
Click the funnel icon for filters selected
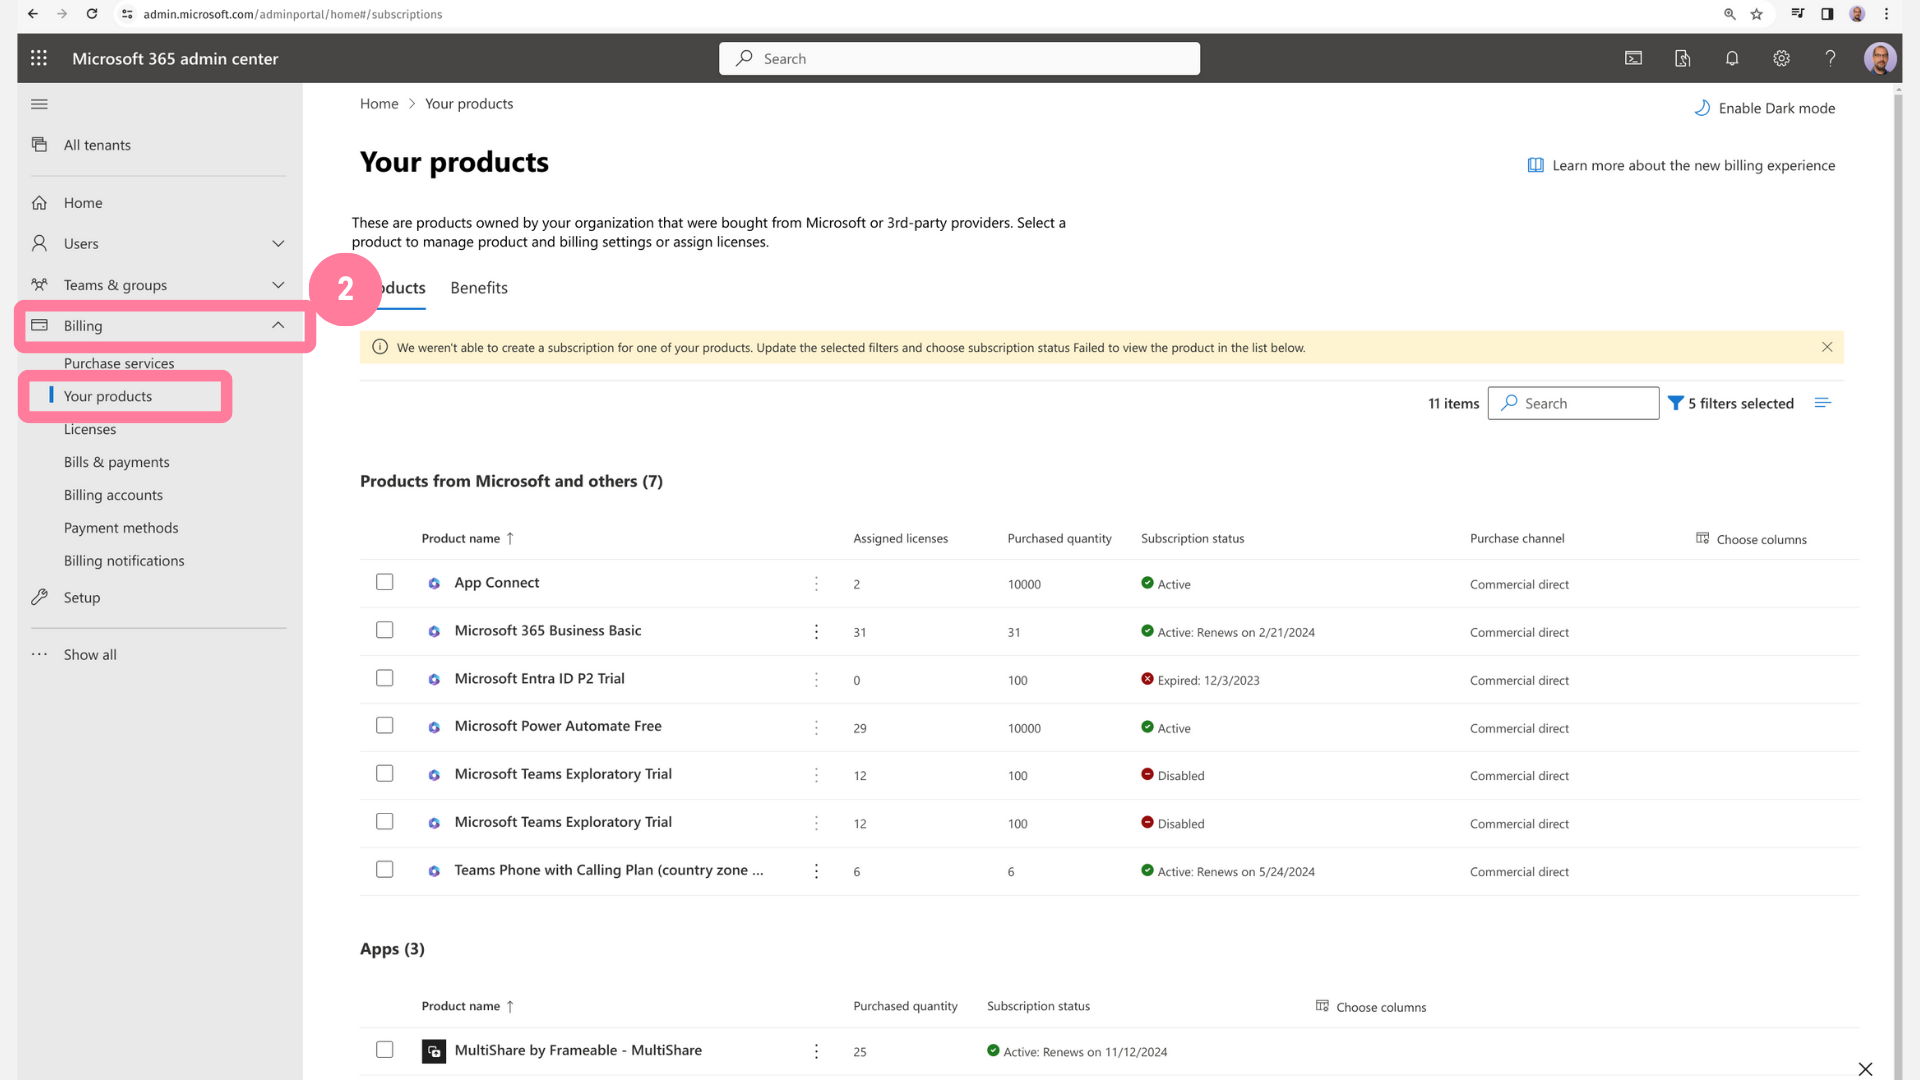pyautogui.click(x=1675, y=403)
